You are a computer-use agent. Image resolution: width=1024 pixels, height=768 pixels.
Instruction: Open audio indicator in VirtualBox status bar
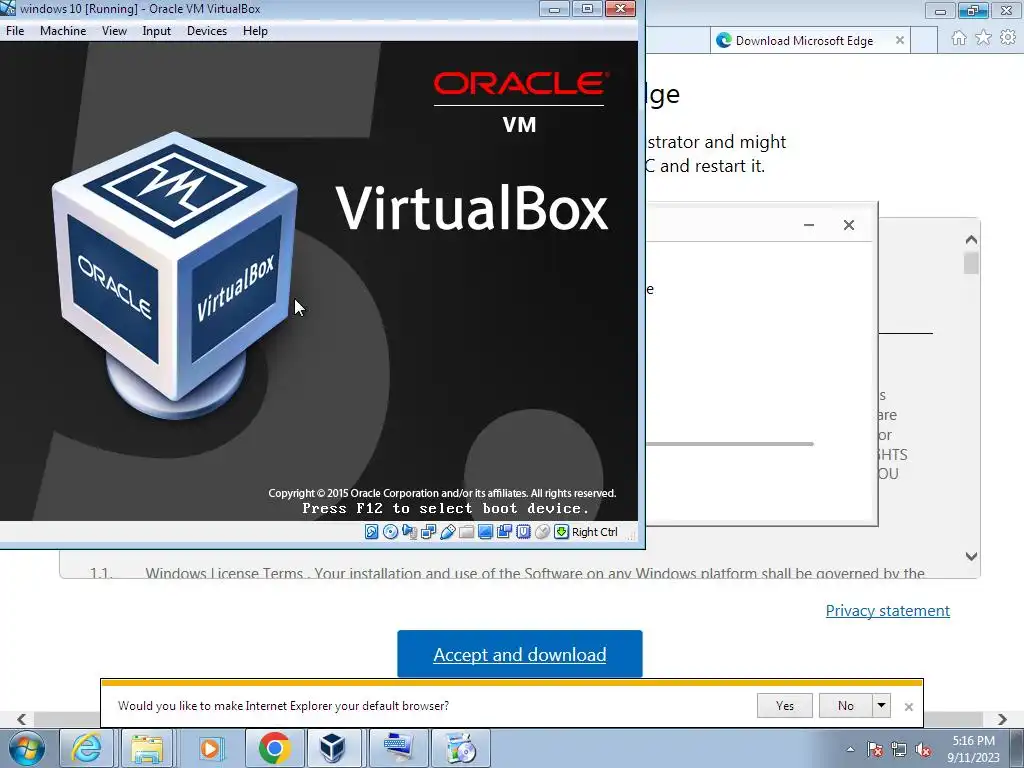[409, 532]
